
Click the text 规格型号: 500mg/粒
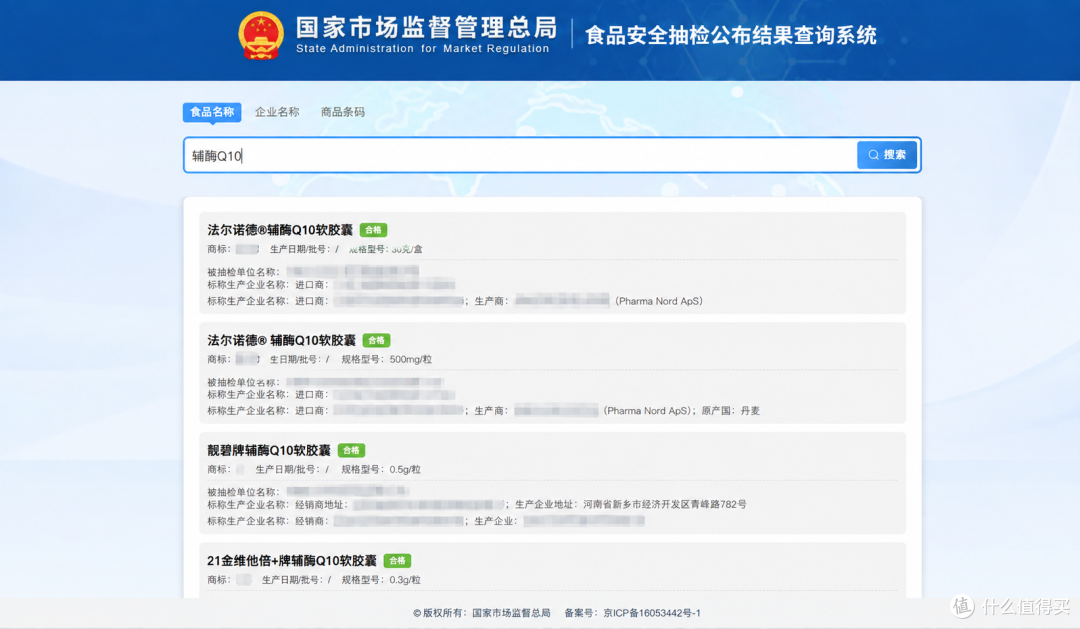386,359
